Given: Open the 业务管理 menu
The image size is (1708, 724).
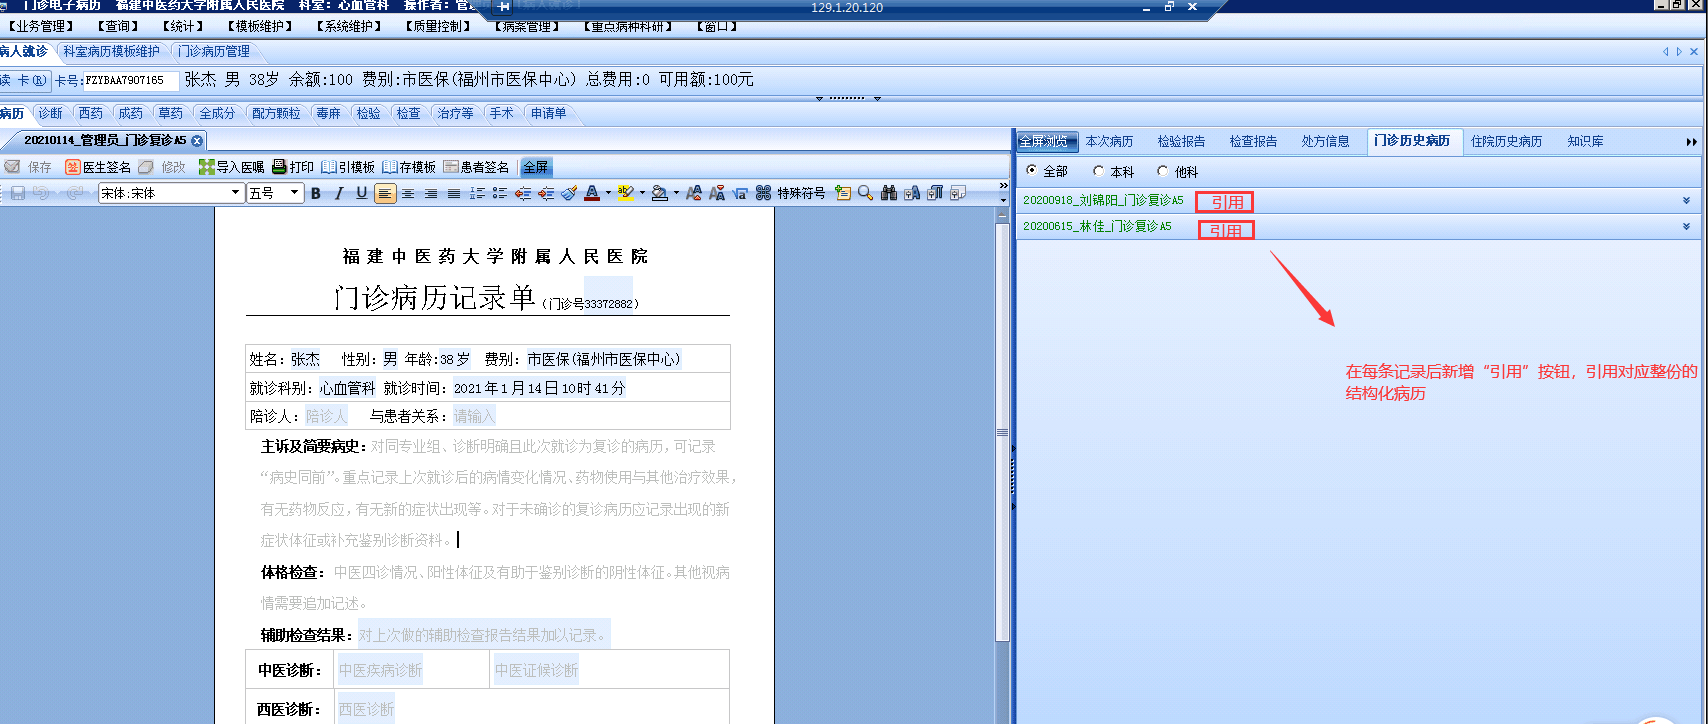Looking at the screenshot, I should [x=42, y=27].
